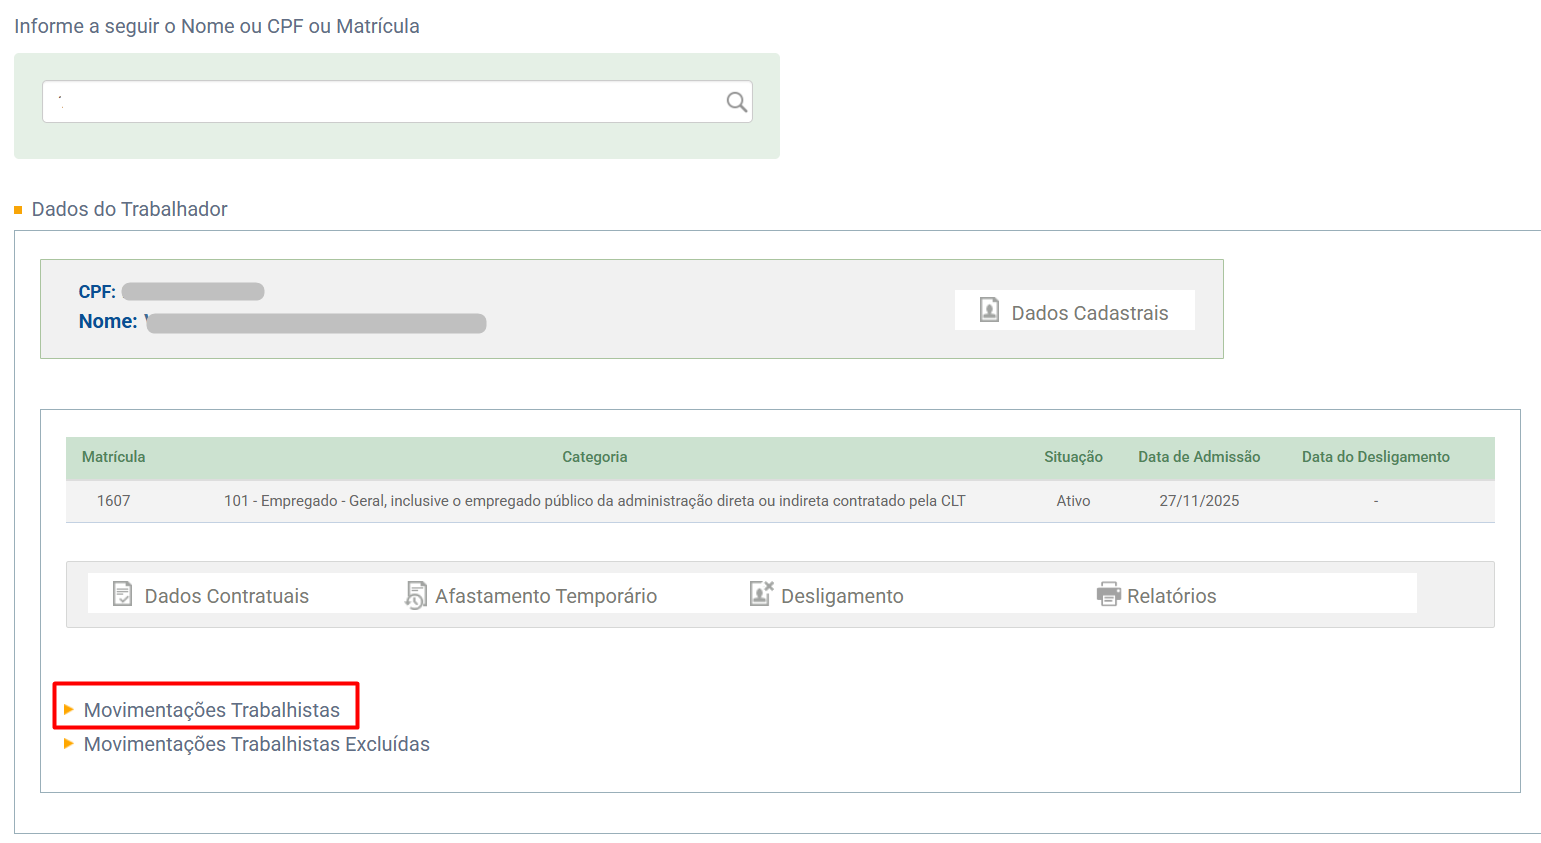Image resolution: width=1541 pixels, height=843 pixels.
Task: Click the 'Ativo' situation cell
Action: 1073,501
